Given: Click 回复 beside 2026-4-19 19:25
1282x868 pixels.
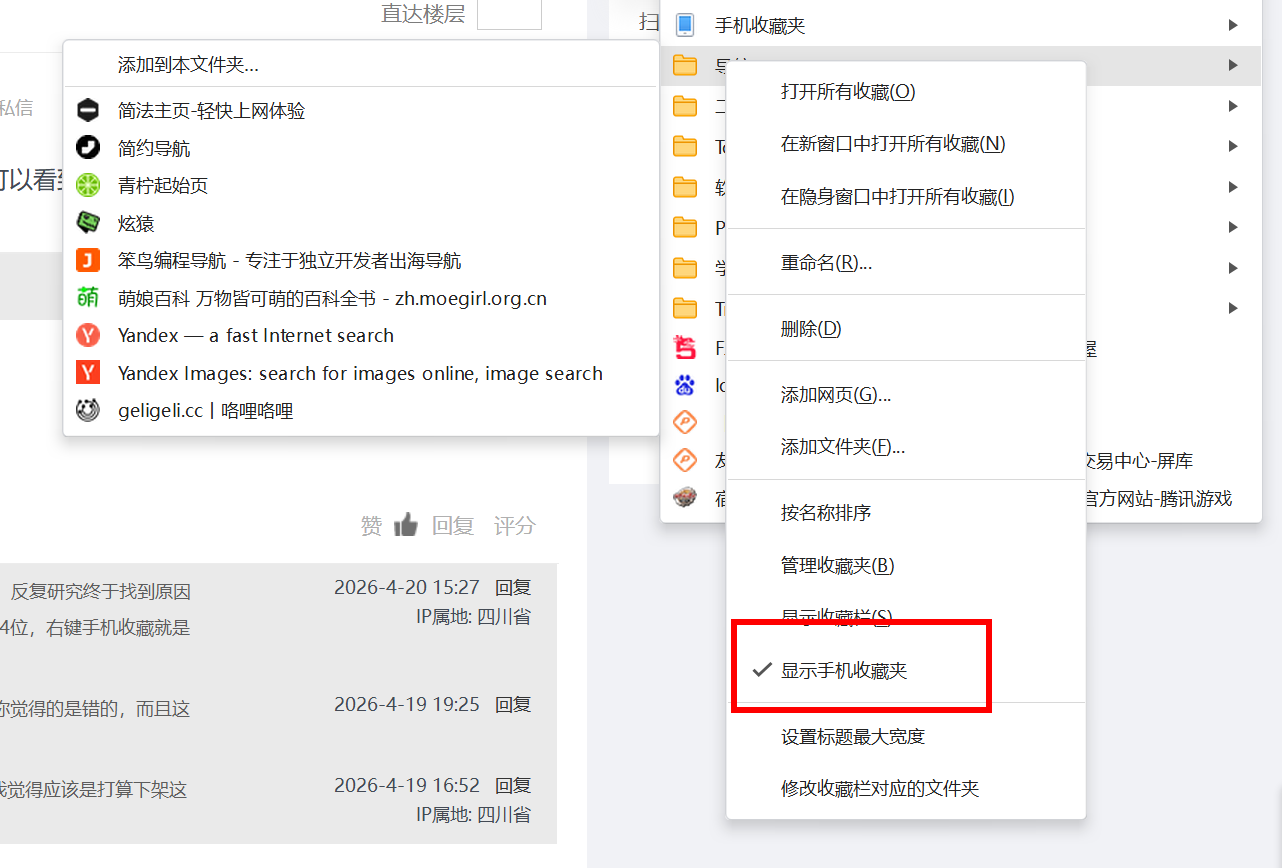Looking at the screenshot, I should [513, 705].
